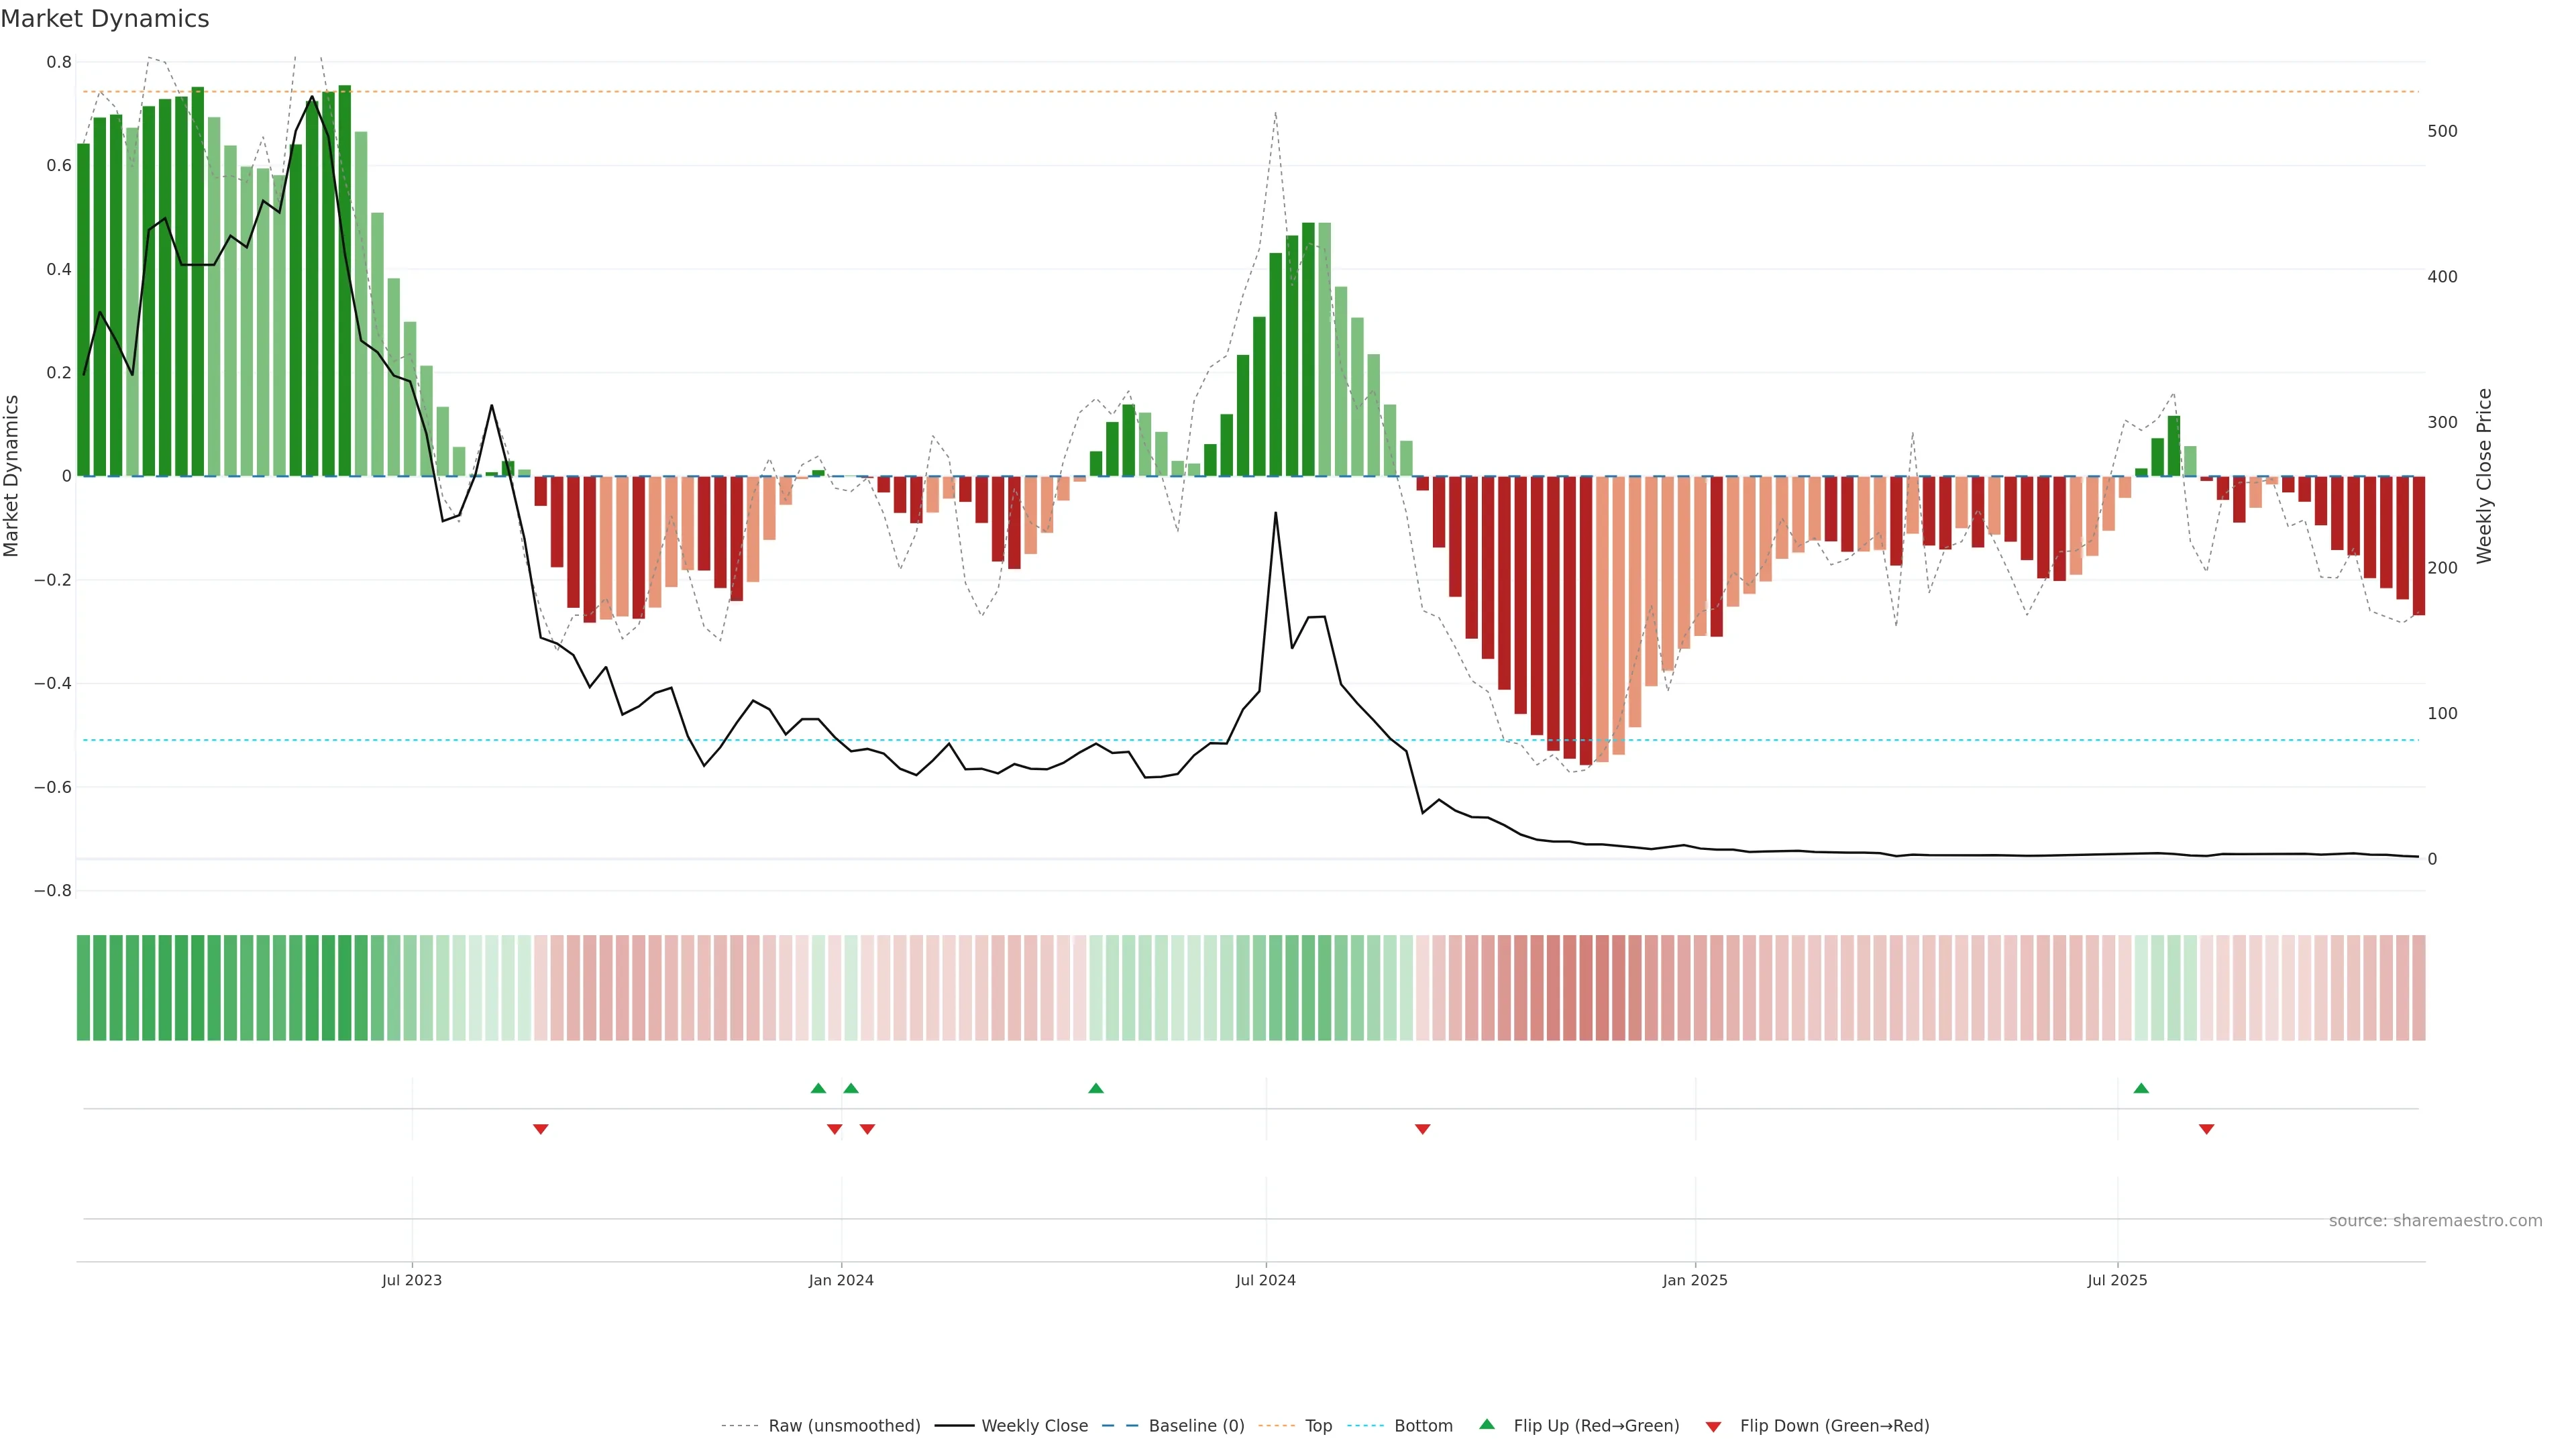Click the source: sharemaestro.com text
This screenshot has height=1449, width=2576.
coord(2435,1220)
